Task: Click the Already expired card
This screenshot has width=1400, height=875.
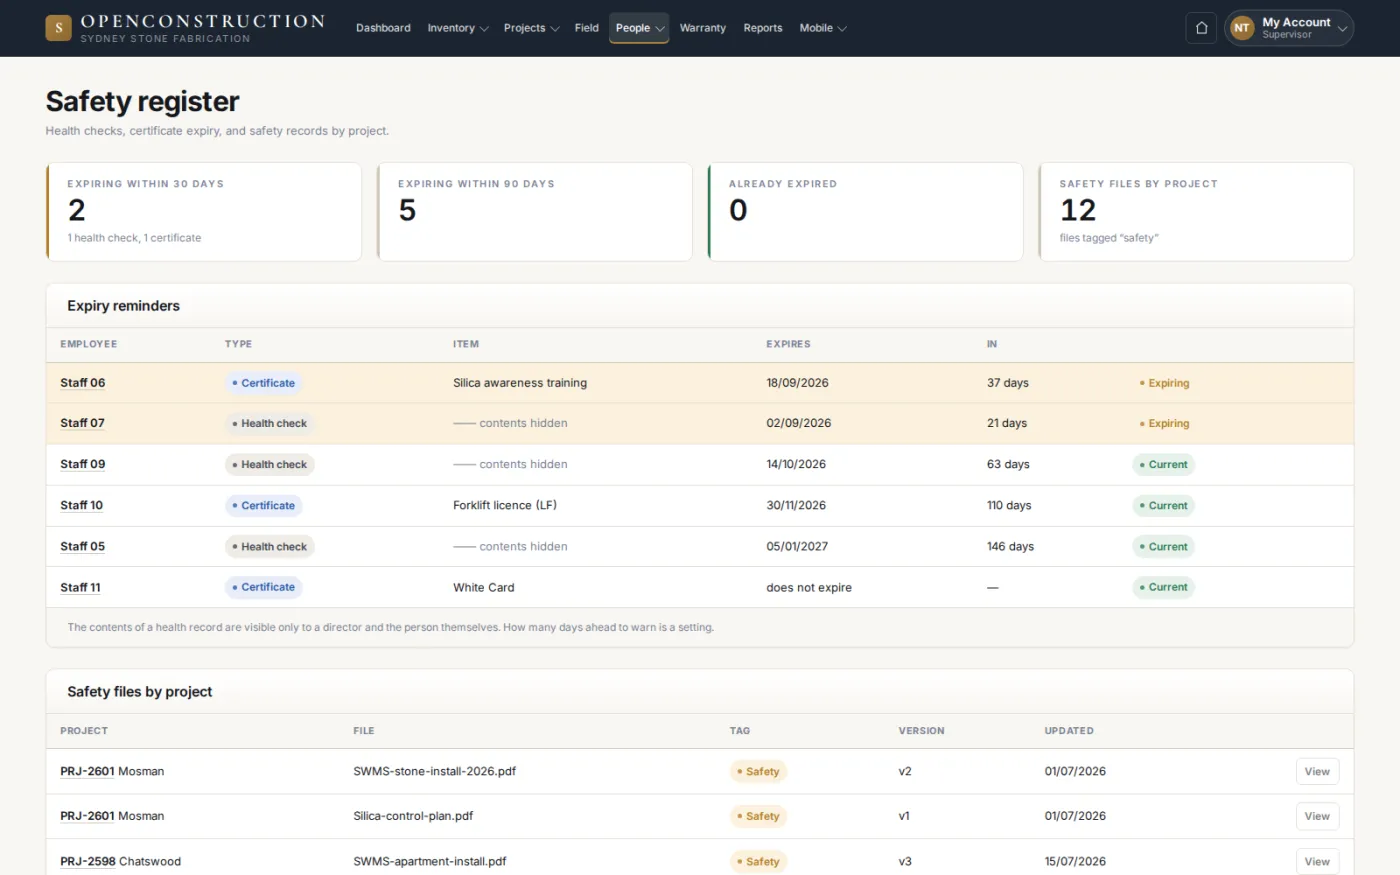Action: (866, 212)
